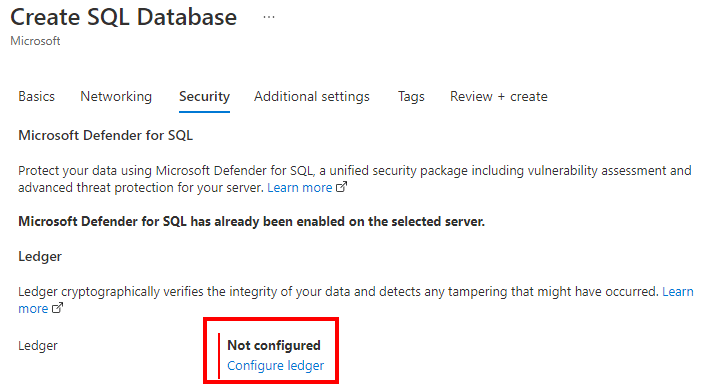Click the Protect your data description paragraph
Screen dimensions: 713x388
click(x=355, y=179)
